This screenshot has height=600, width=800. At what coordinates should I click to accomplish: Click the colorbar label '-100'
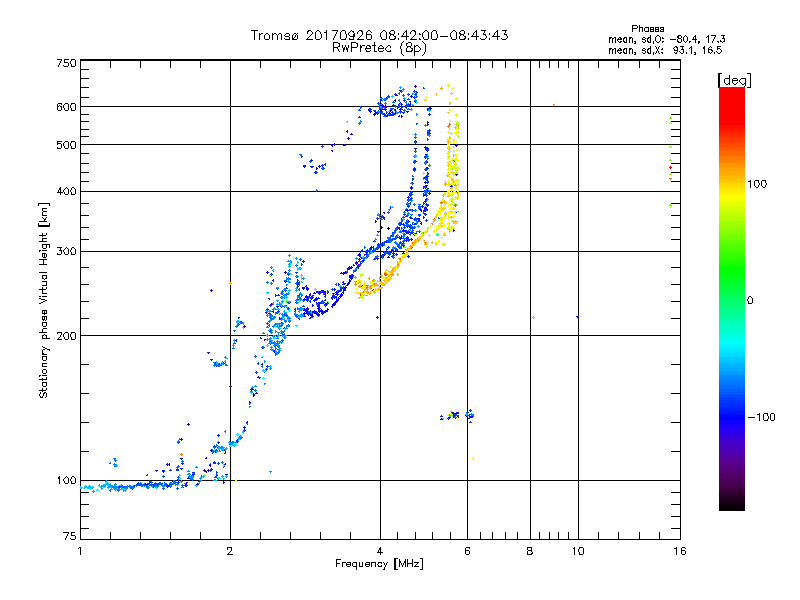pos(761,417)
